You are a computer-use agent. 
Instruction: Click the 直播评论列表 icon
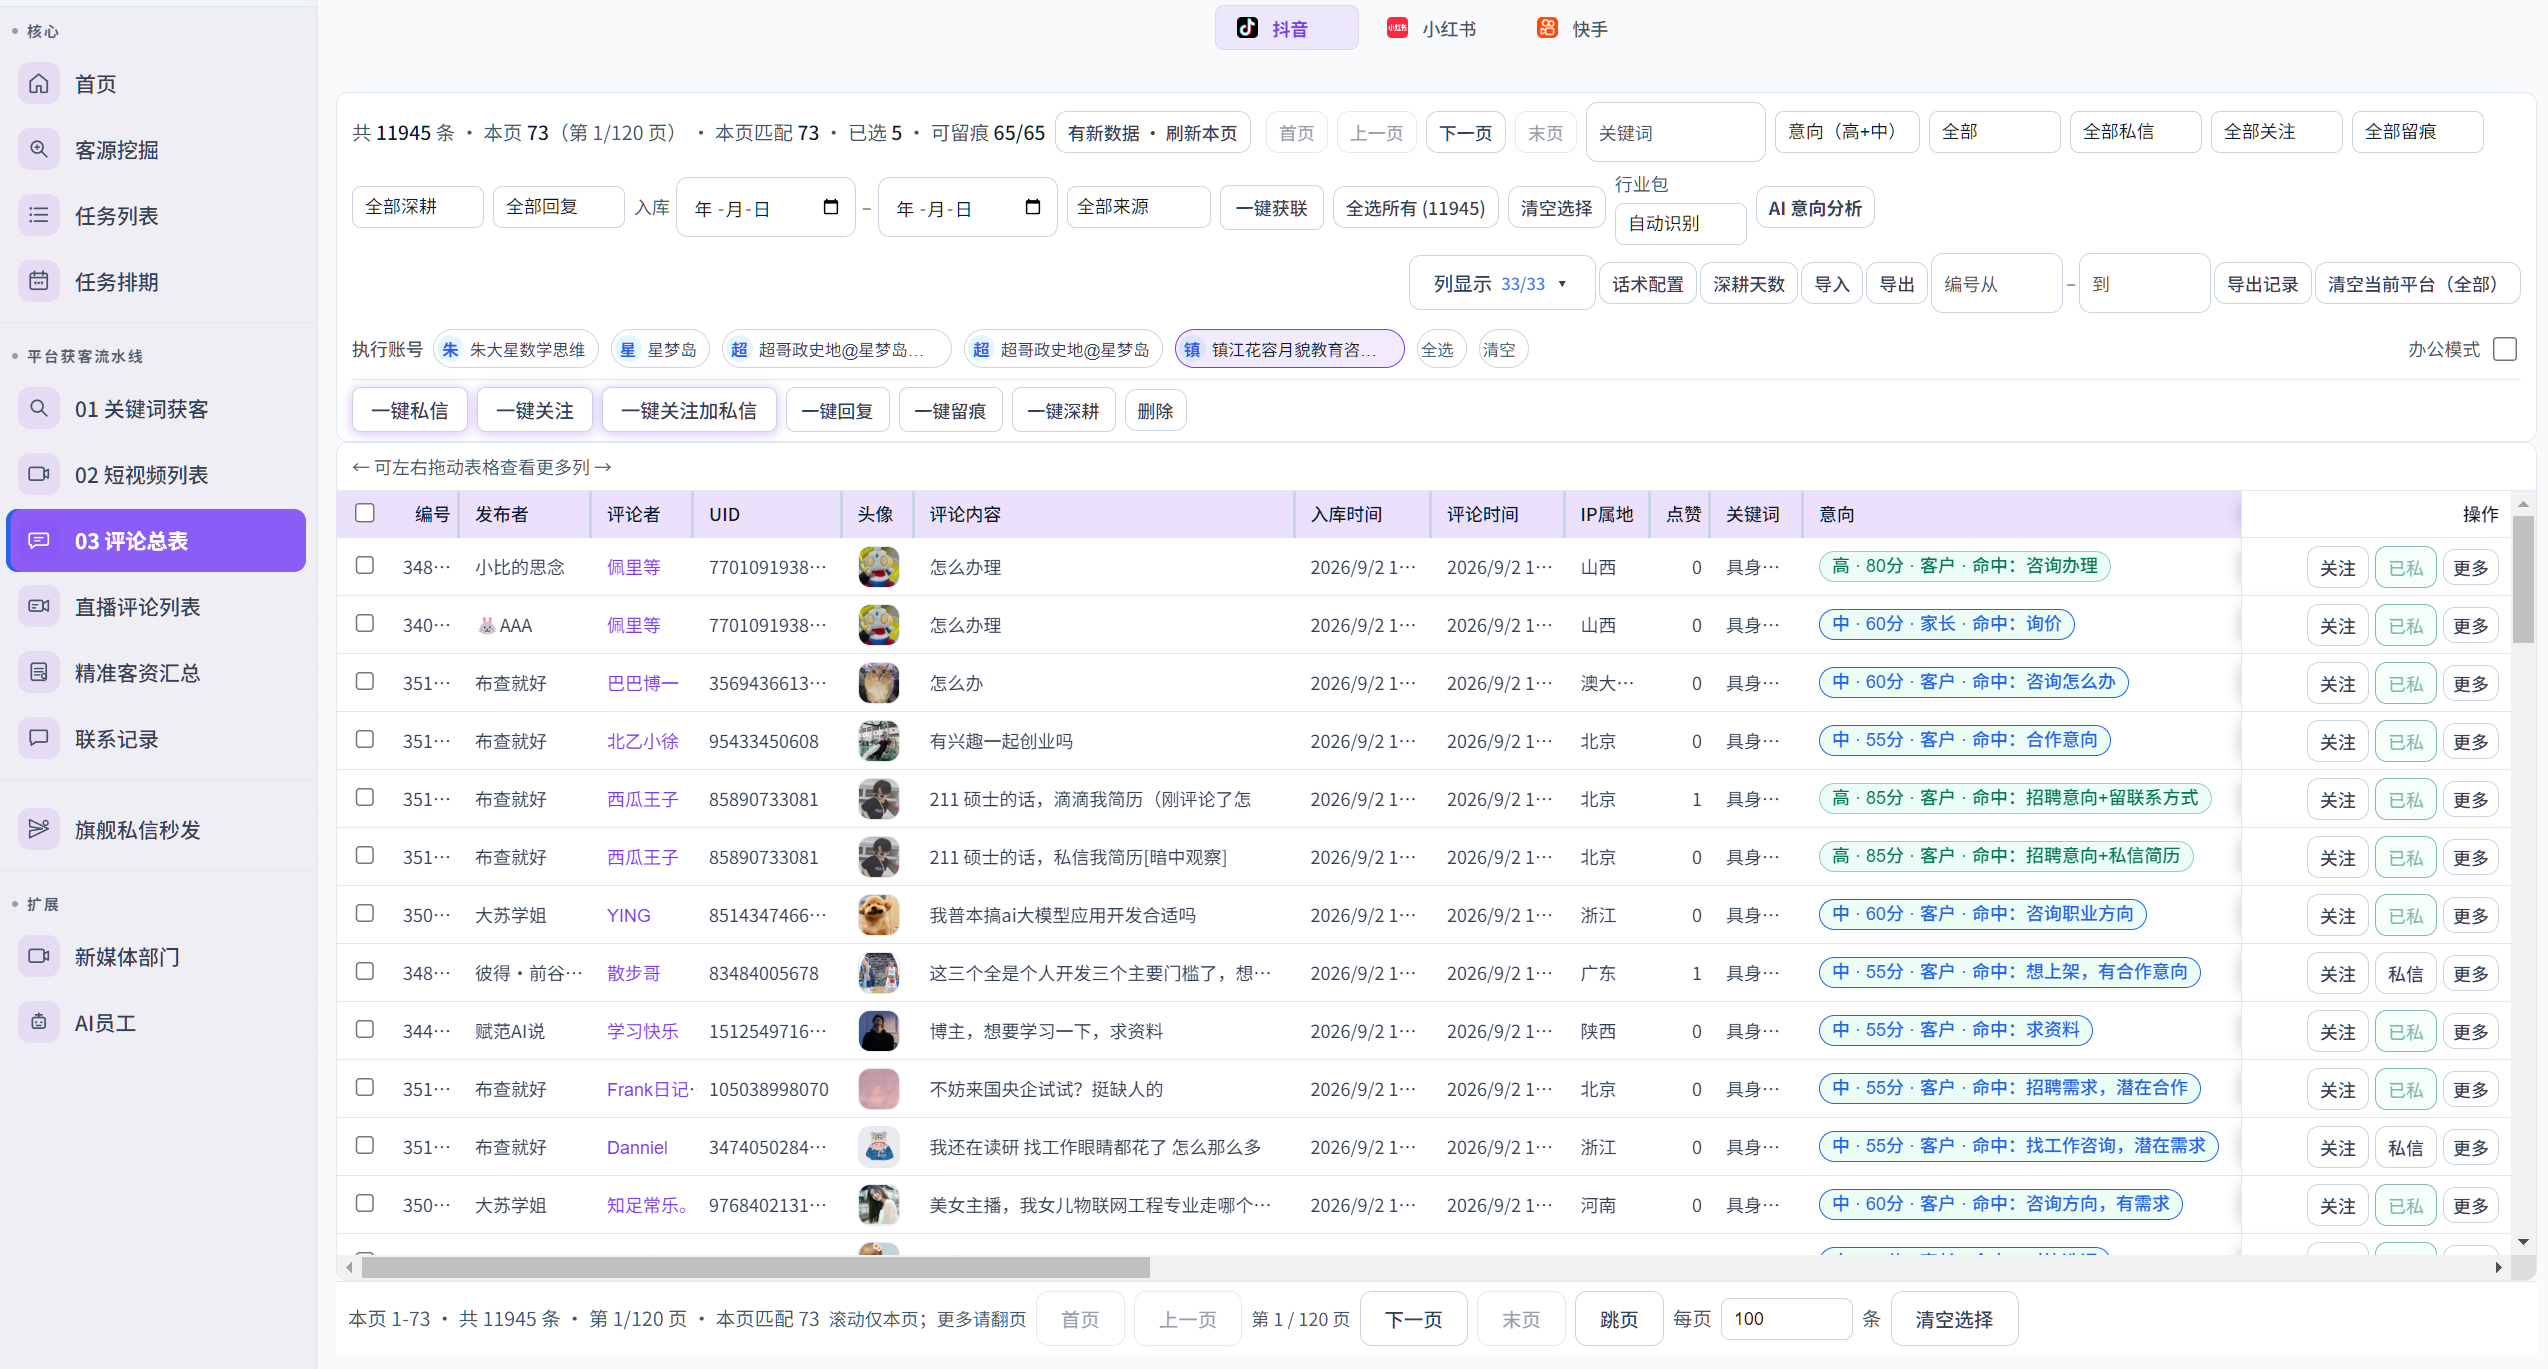(x=39, y=606)
